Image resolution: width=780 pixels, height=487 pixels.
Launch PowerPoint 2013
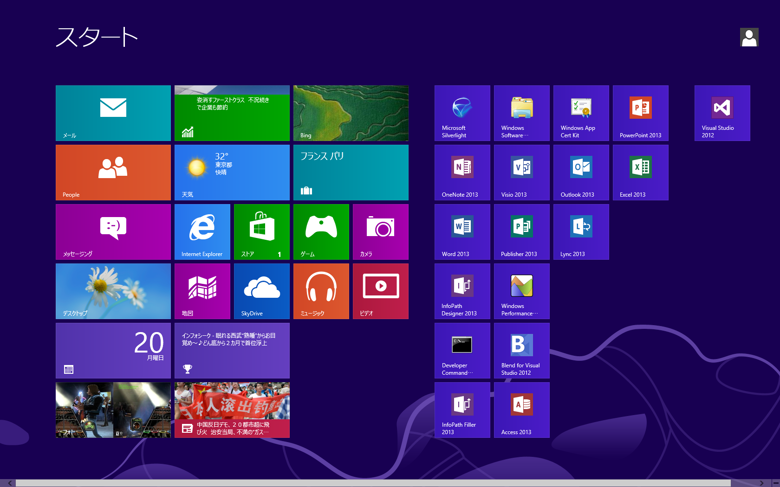pos(641,113)
